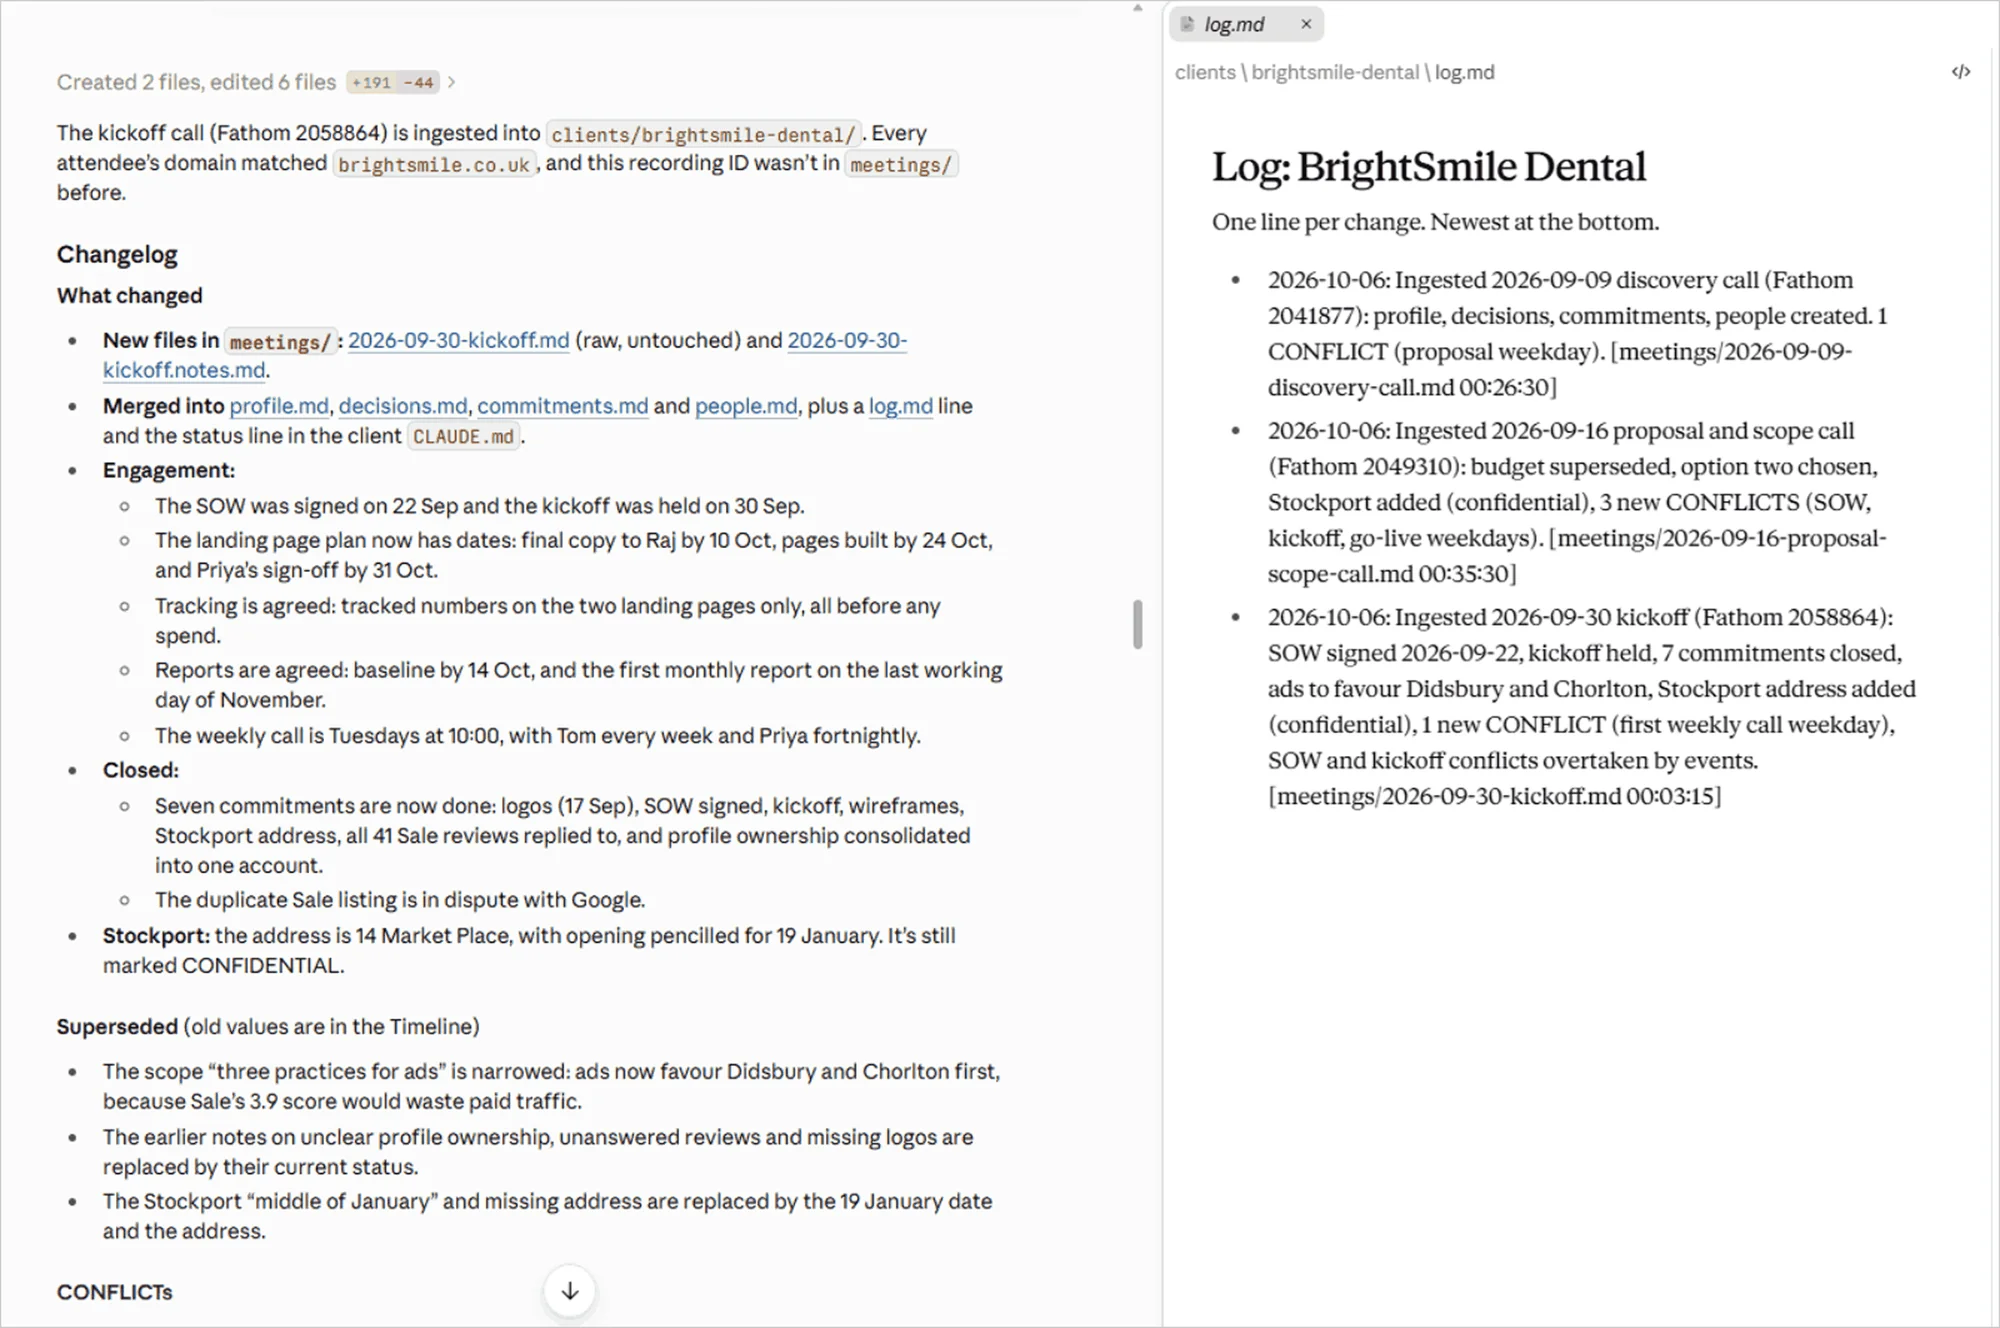Image resolution: width=2000 pixels, height=1328 pixels.
Task: Open the 2026-09-30-kickoff.md link
Action: coord(458,340)
